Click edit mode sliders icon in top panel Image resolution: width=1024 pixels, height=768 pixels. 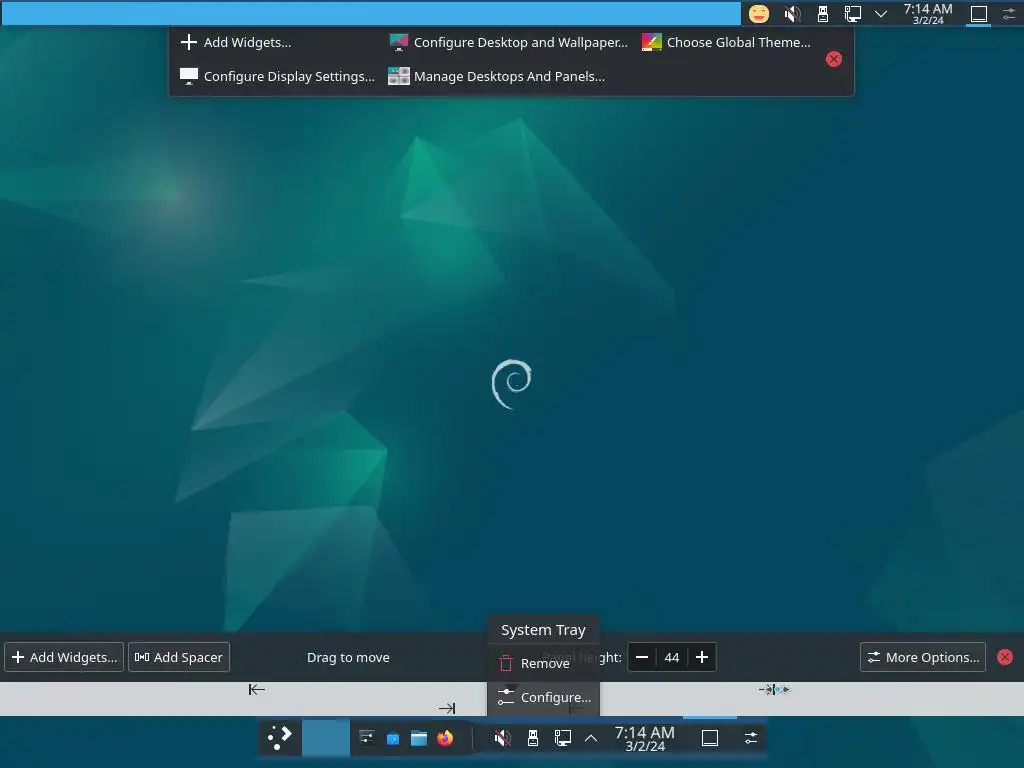click(1008, 14)
